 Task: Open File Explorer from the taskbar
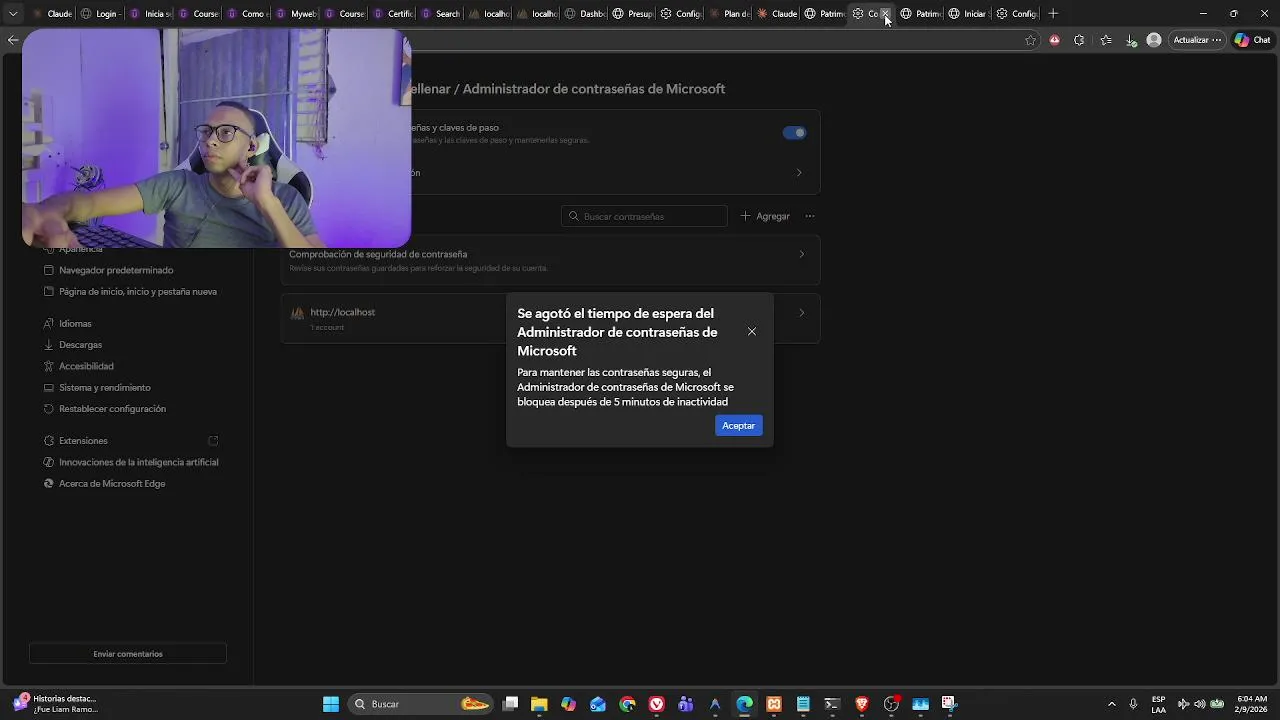539,704
